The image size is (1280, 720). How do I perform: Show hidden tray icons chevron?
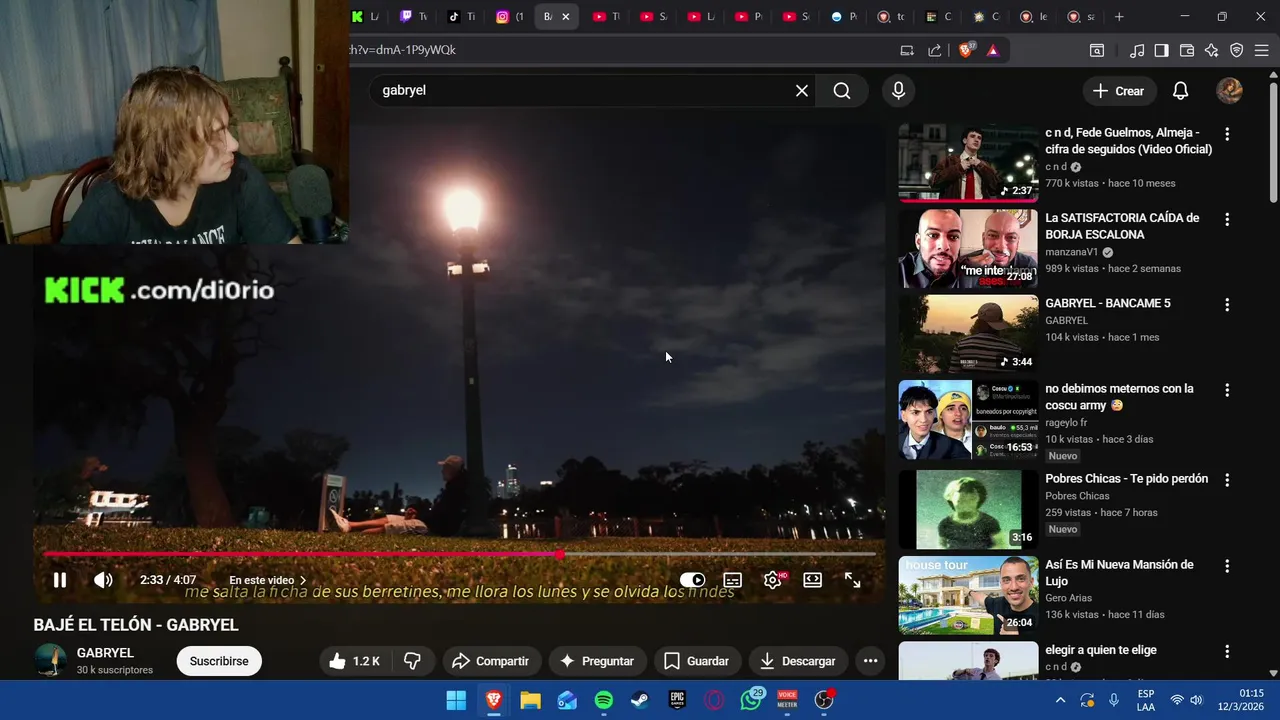click(1060, 700)
